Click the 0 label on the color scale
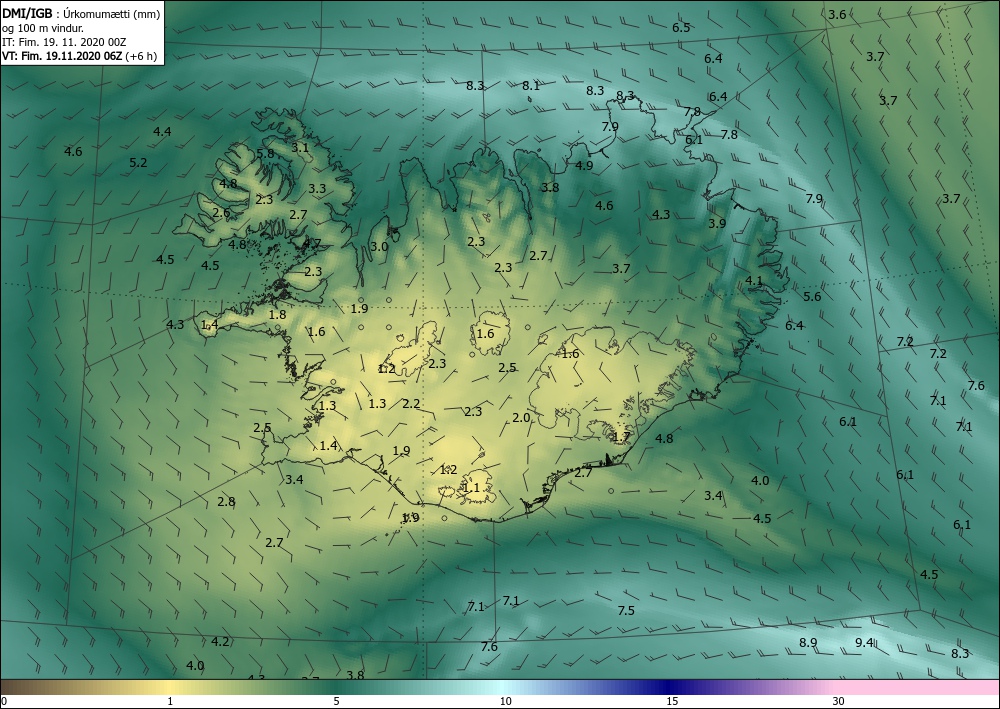The height and width of the screenshot is (709, 1000). coord(4,702)
